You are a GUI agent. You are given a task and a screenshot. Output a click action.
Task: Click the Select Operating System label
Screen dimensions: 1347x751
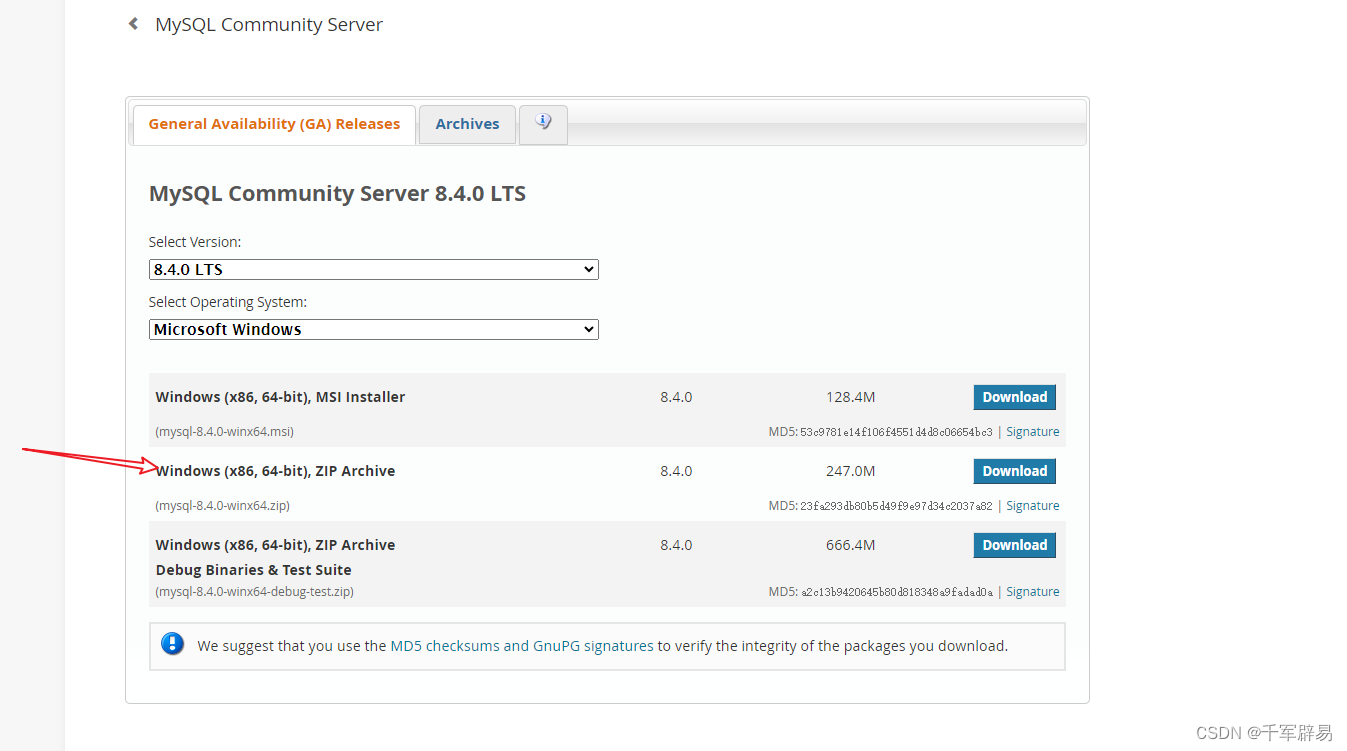(228, 302)
